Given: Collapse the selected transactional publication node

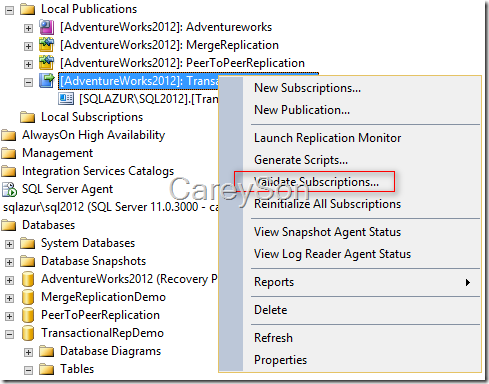Looking at the screenshot, I should [x=28, y=82].
